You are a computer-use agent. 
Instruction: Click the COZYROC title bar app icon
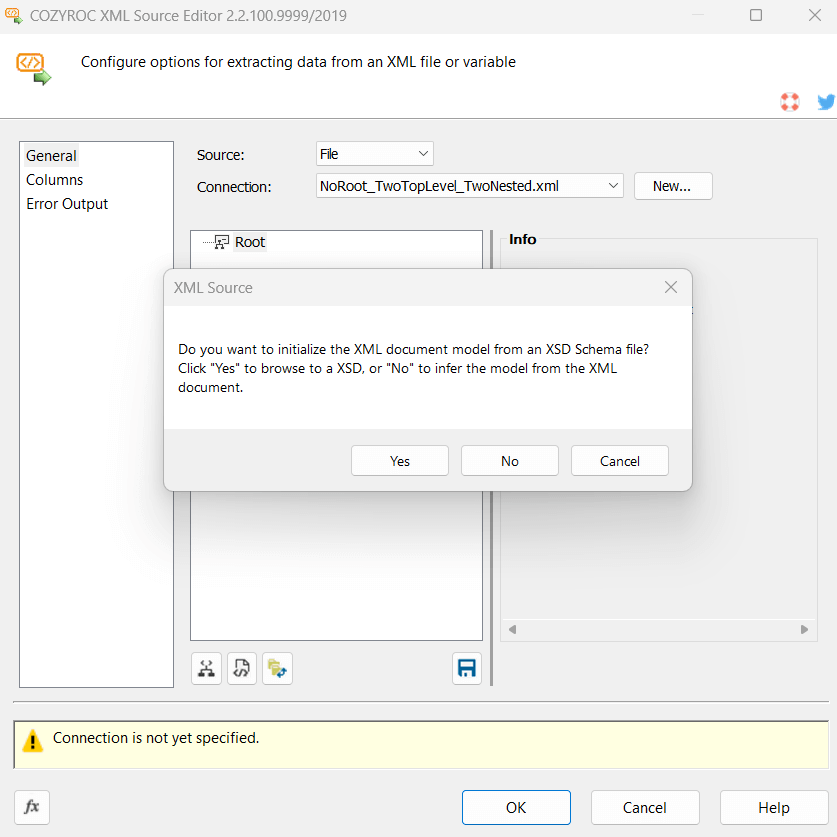(x=14, y=15)
